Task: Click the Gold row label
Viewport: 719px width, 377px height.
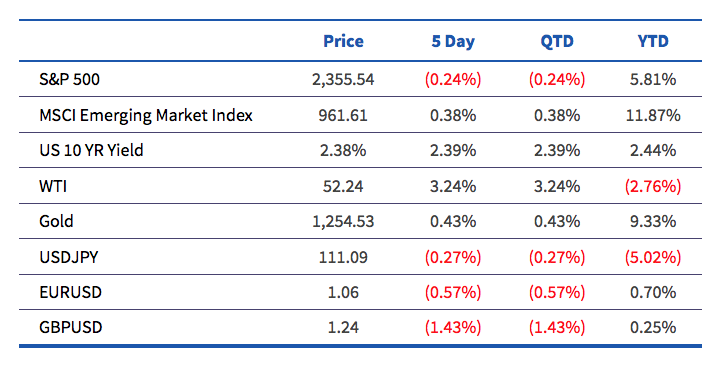Action: point(56,222)
